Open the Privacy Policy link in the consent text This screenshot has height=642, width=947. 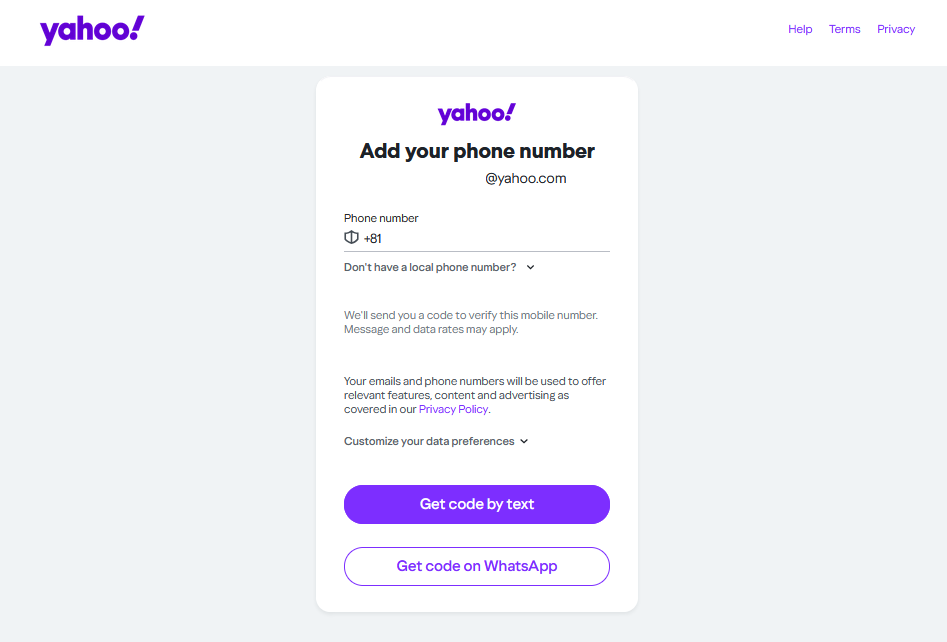(453, 409)
